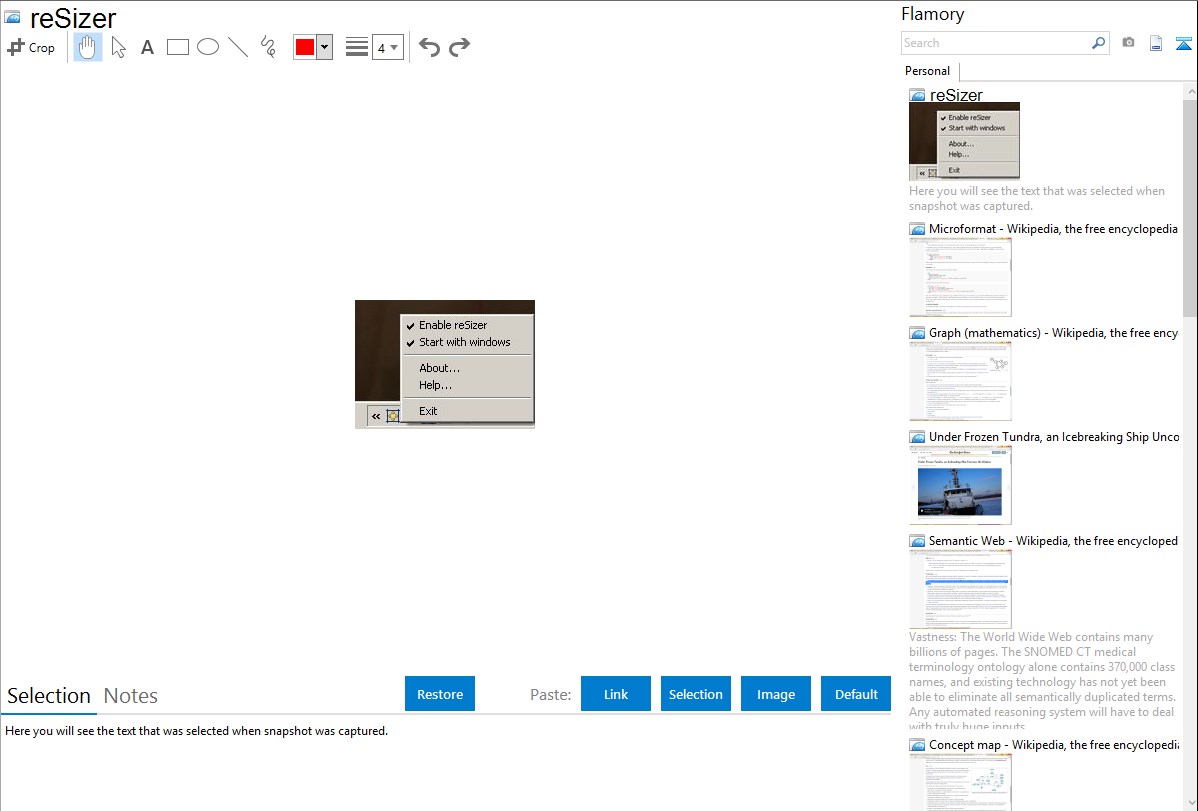Click into the Flamory Search field
The image size is (1198, 811).
click(x=995, y=43)
